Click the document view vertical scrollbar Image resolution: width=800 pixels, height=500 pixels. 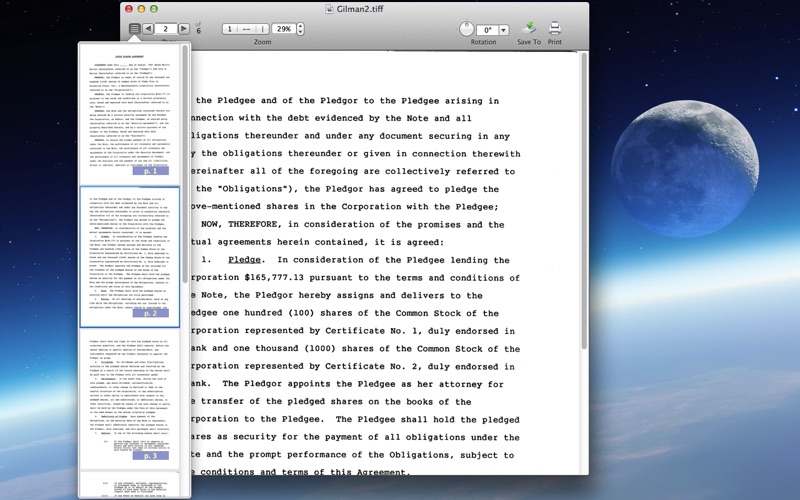coord(584,201)
